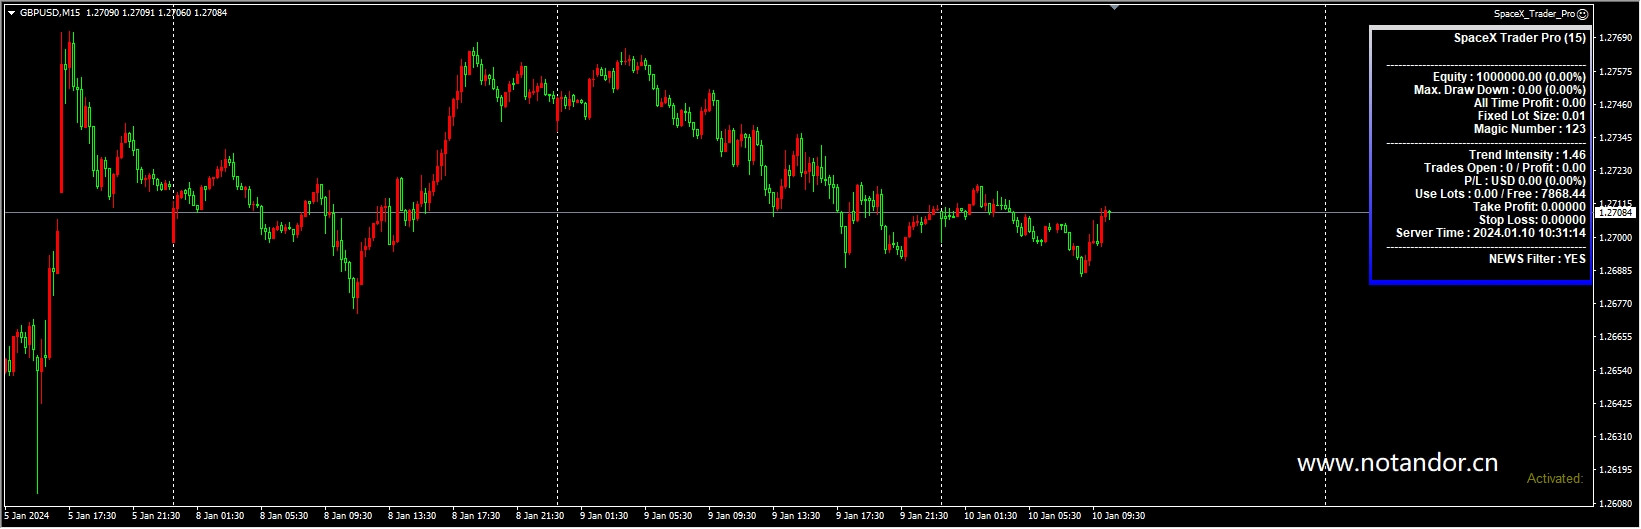
Task: Open the GBPUSD,M15 dropdown arrow
Action: (10, 13)
